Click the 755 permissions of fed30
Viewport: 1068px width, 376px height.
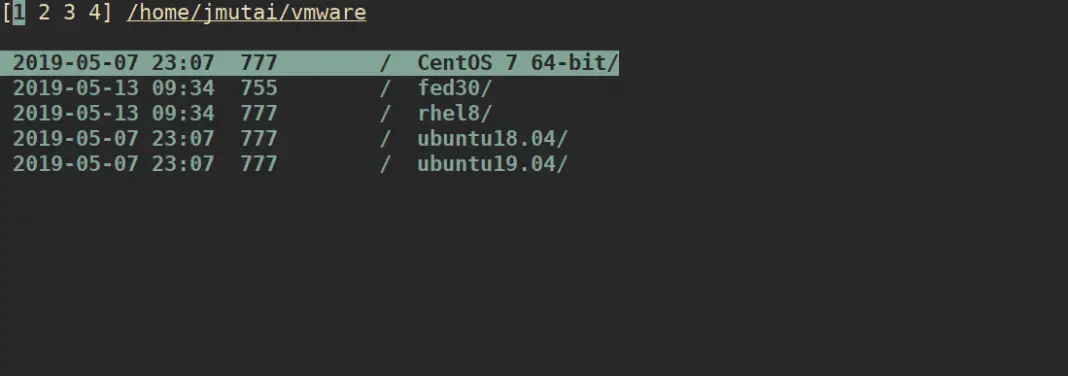point(259,88)
